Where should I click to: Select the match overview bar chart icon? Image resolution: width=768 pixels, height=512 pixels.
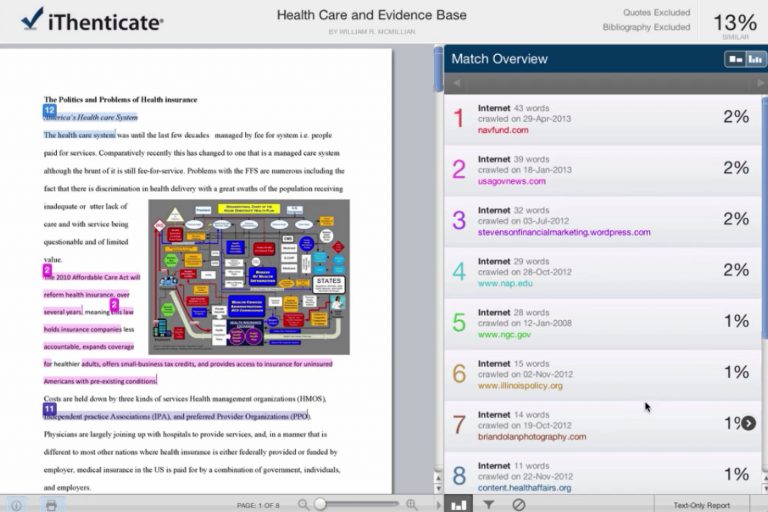click(x=459, y=505)
